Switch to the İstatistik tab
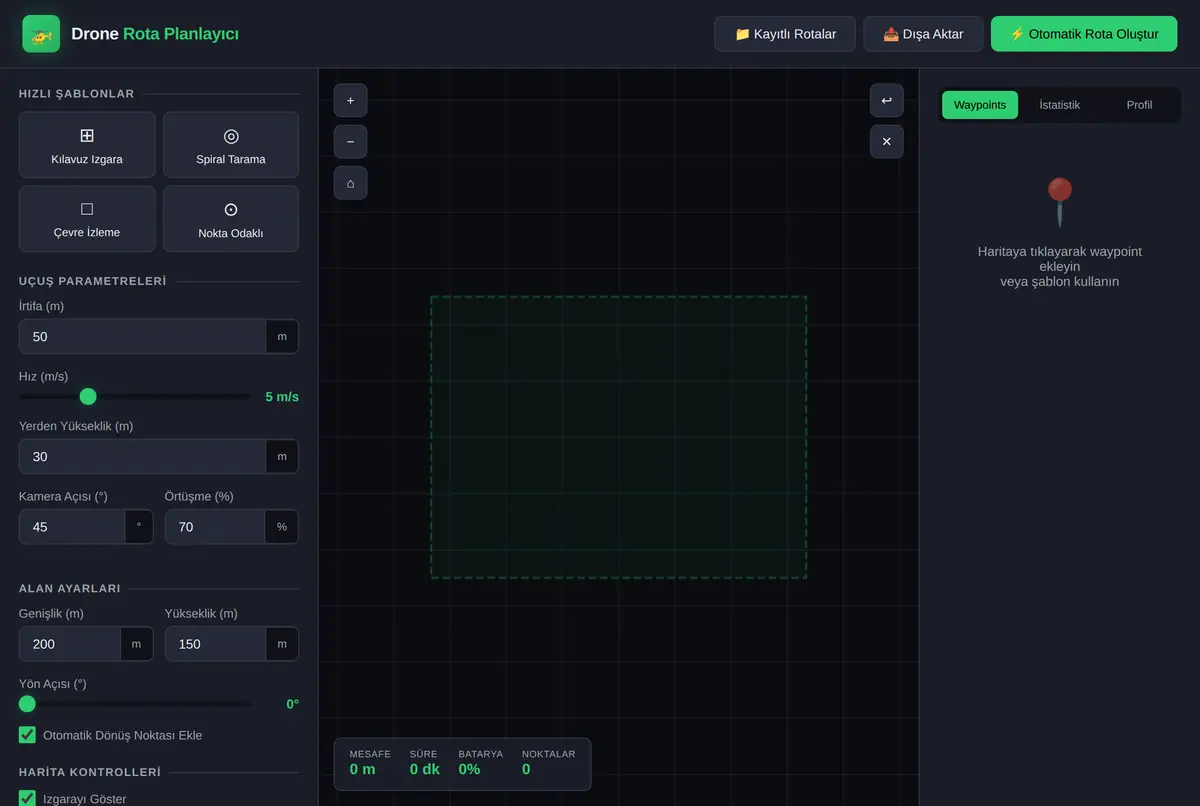The image size is (1200, 806). [1060, 105]
